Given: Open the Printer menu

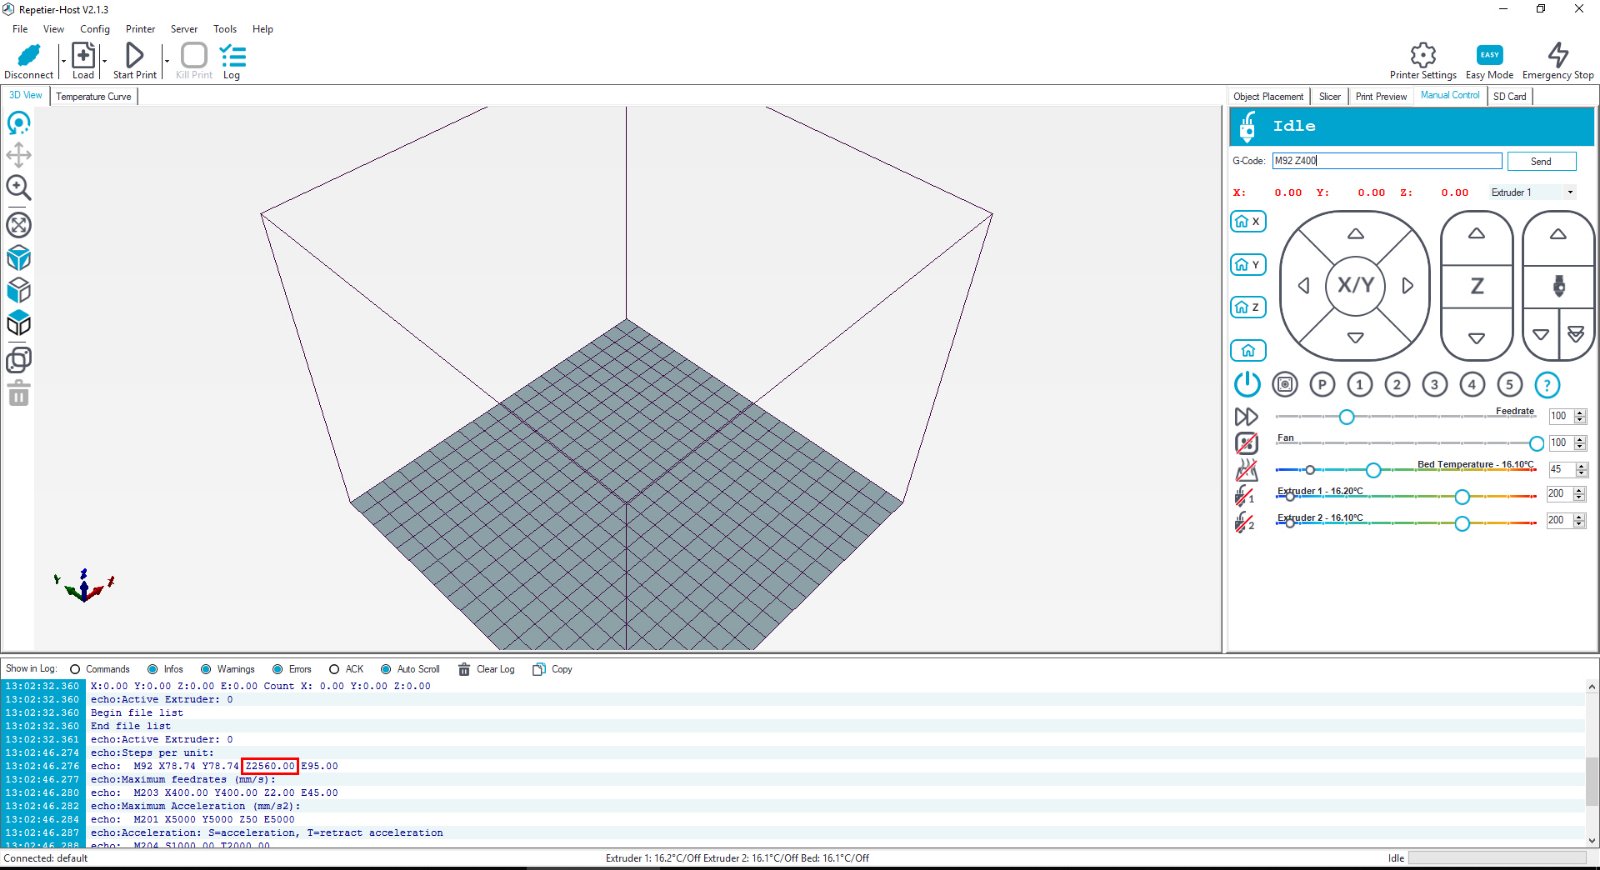Looking at the screenshot, I should click(x=140, y=29).
